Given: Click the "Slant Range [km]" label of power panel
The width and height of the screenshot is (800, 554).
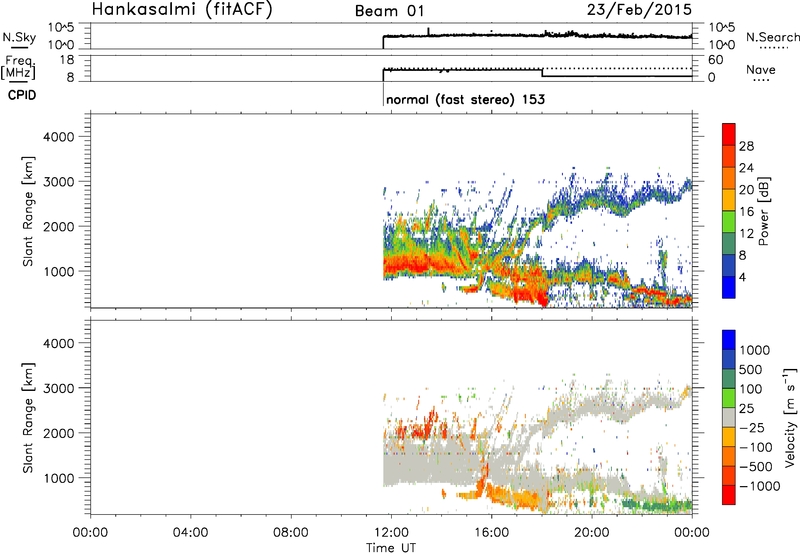Looking at the screenshot, I should pyautogui.click(x=28, y=211).
